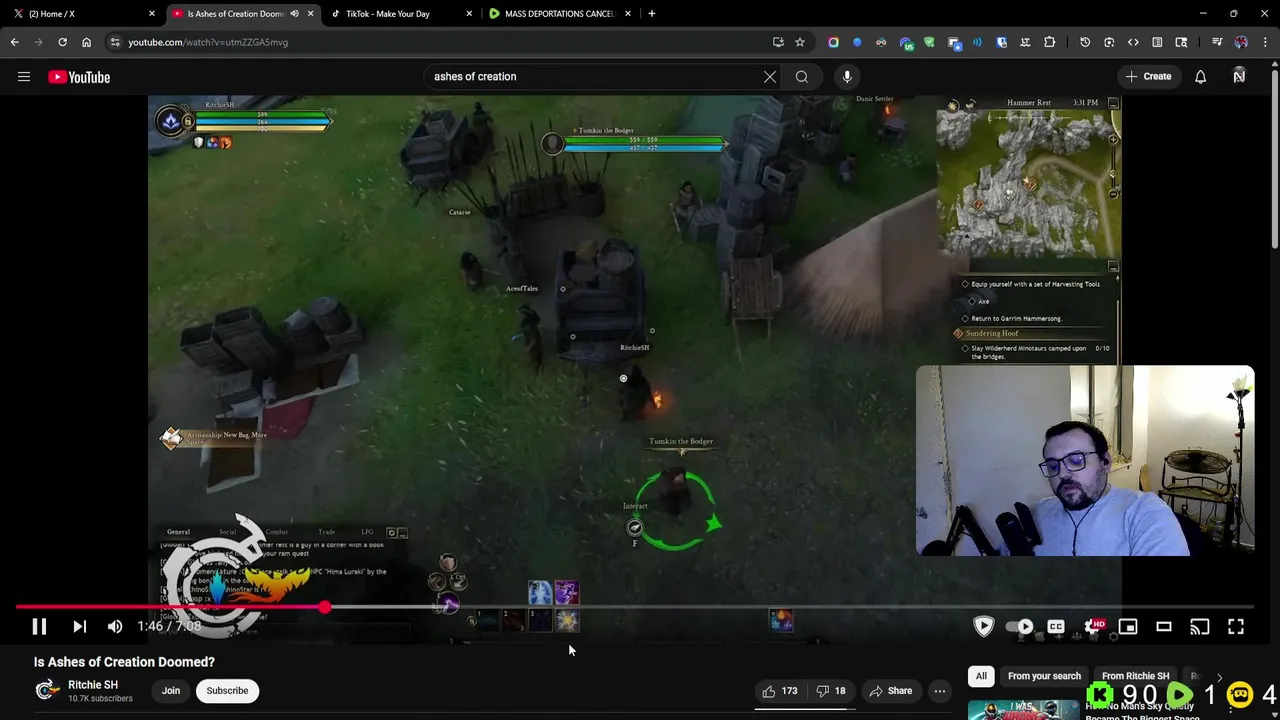Clear the search query with the X
Image resolution: width=1280 pixels, height=720 pixels.
click(x=770, y=77)
